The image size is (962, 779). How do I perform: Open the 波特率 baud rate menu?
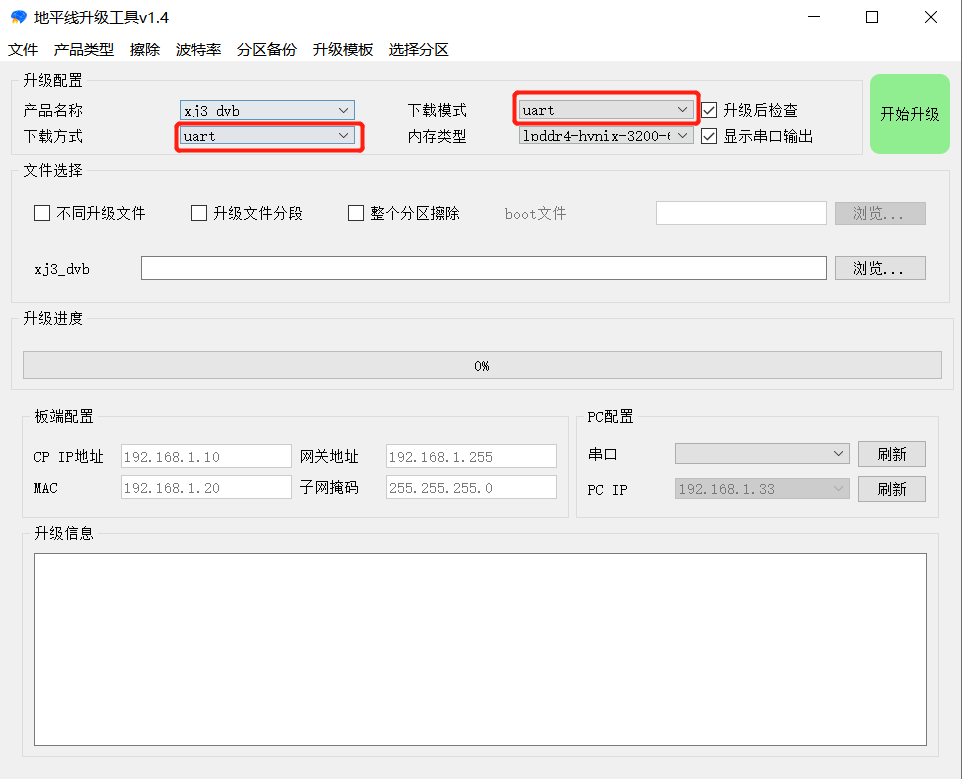coord(198,49)
